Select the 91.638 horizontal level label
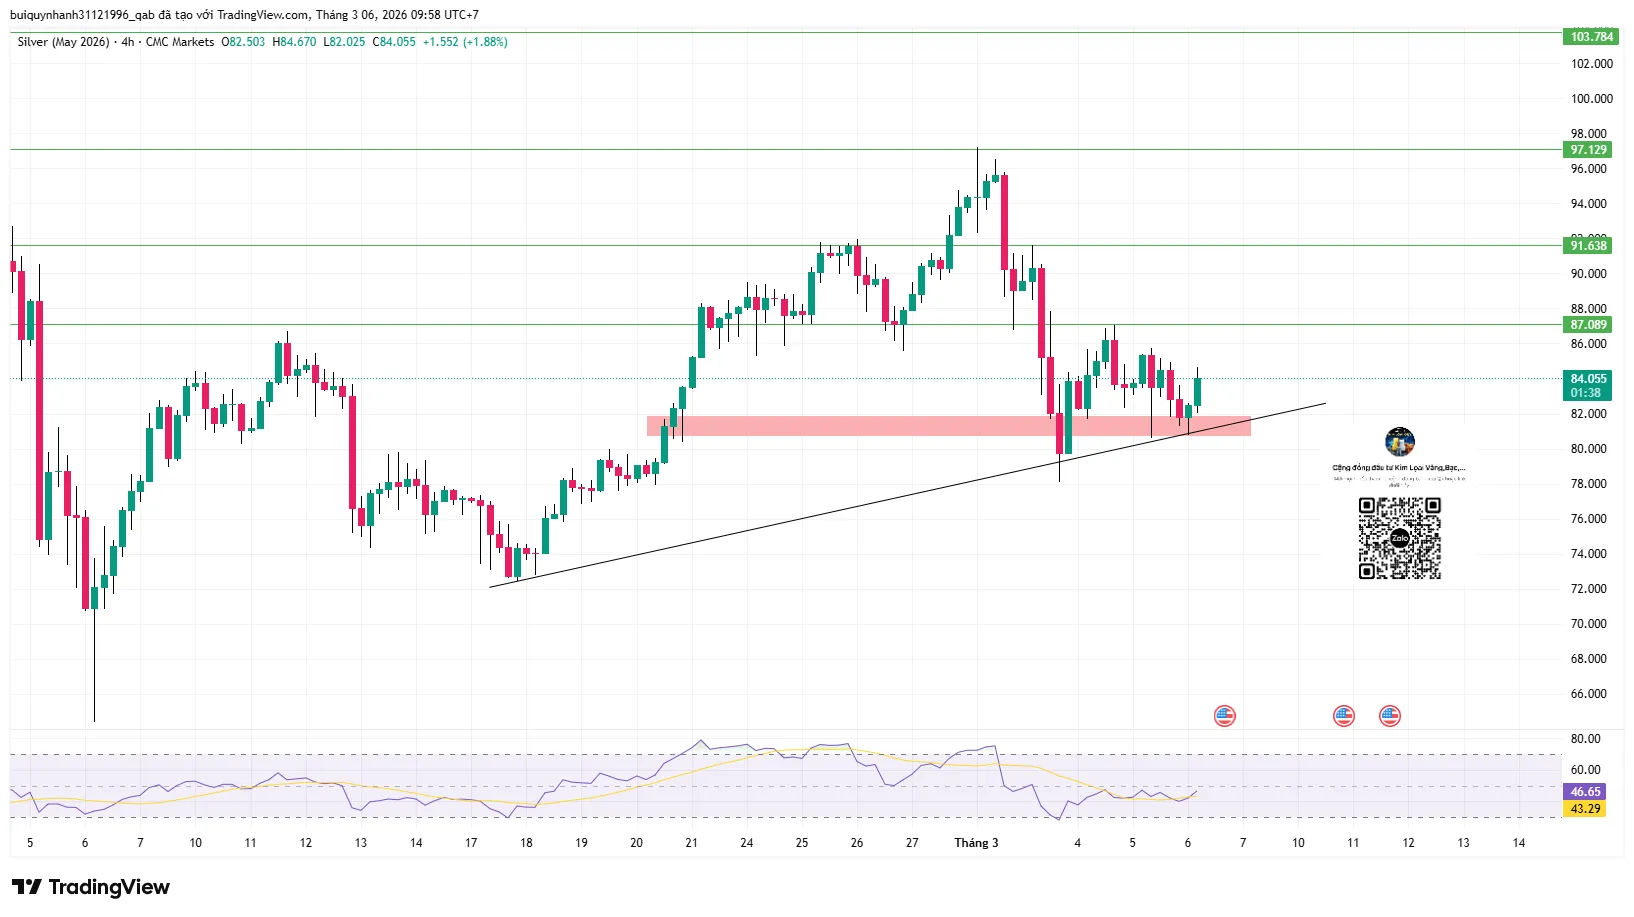Viewport: 1634px width, 917px height. 1588,246
